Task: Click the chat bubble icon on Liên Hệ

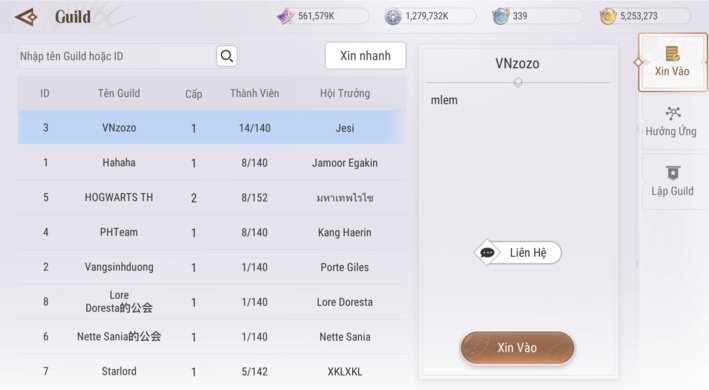Action: 487,253
